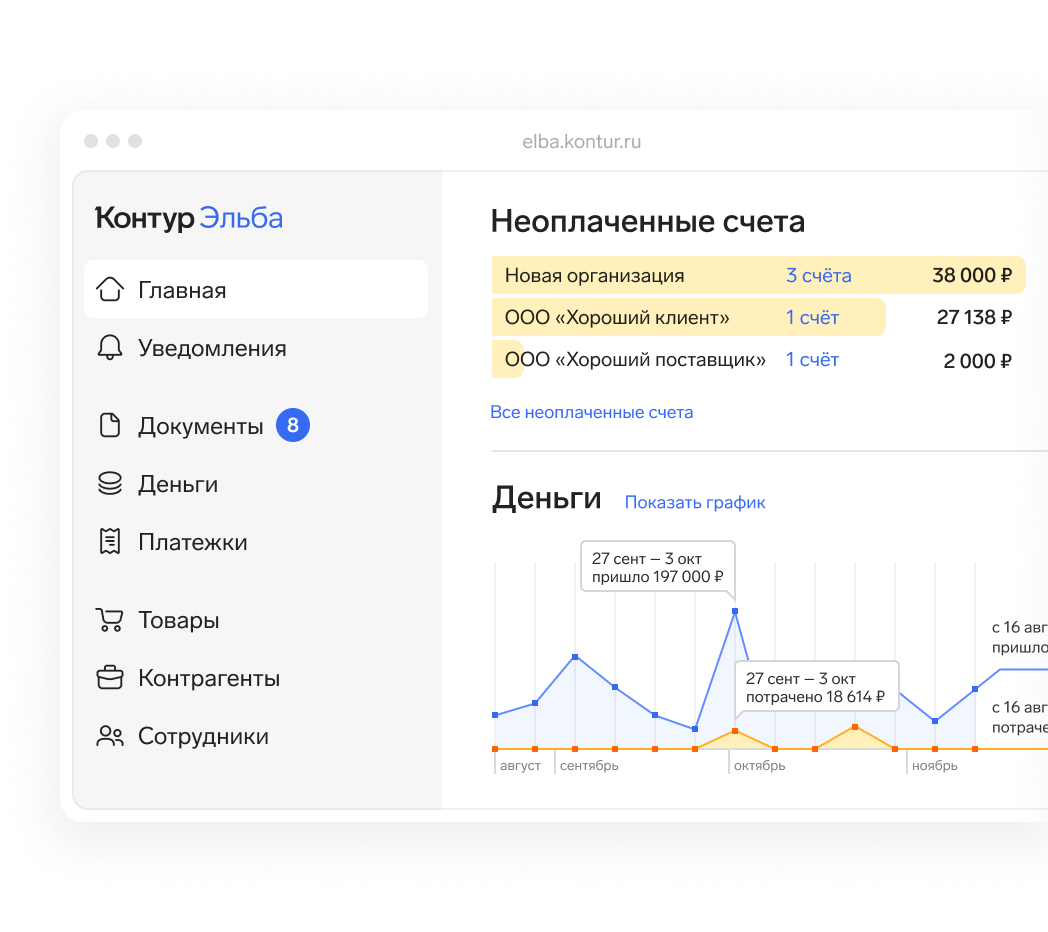This screenshot has height=932, width=1048.
Task: Click the house icon for Главная
Action: tap(110, 290)
